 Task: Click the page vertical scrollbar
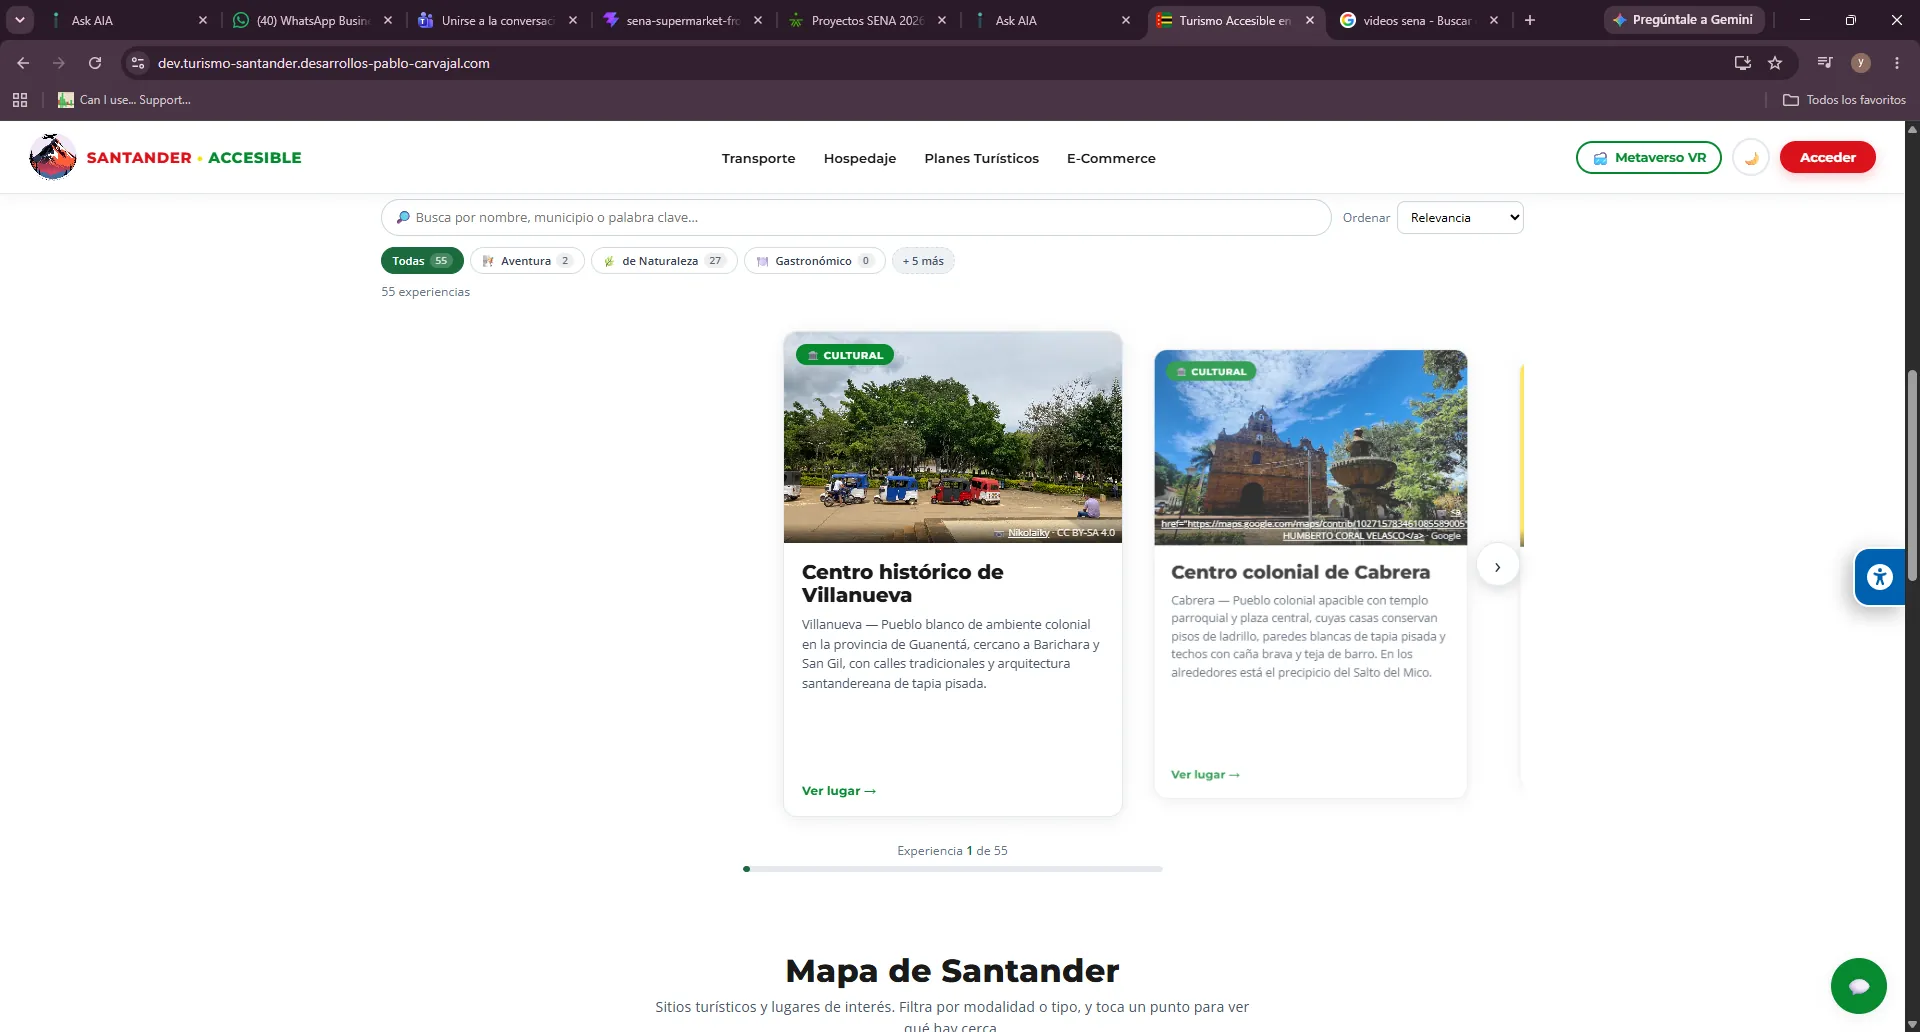point(1912,475)
